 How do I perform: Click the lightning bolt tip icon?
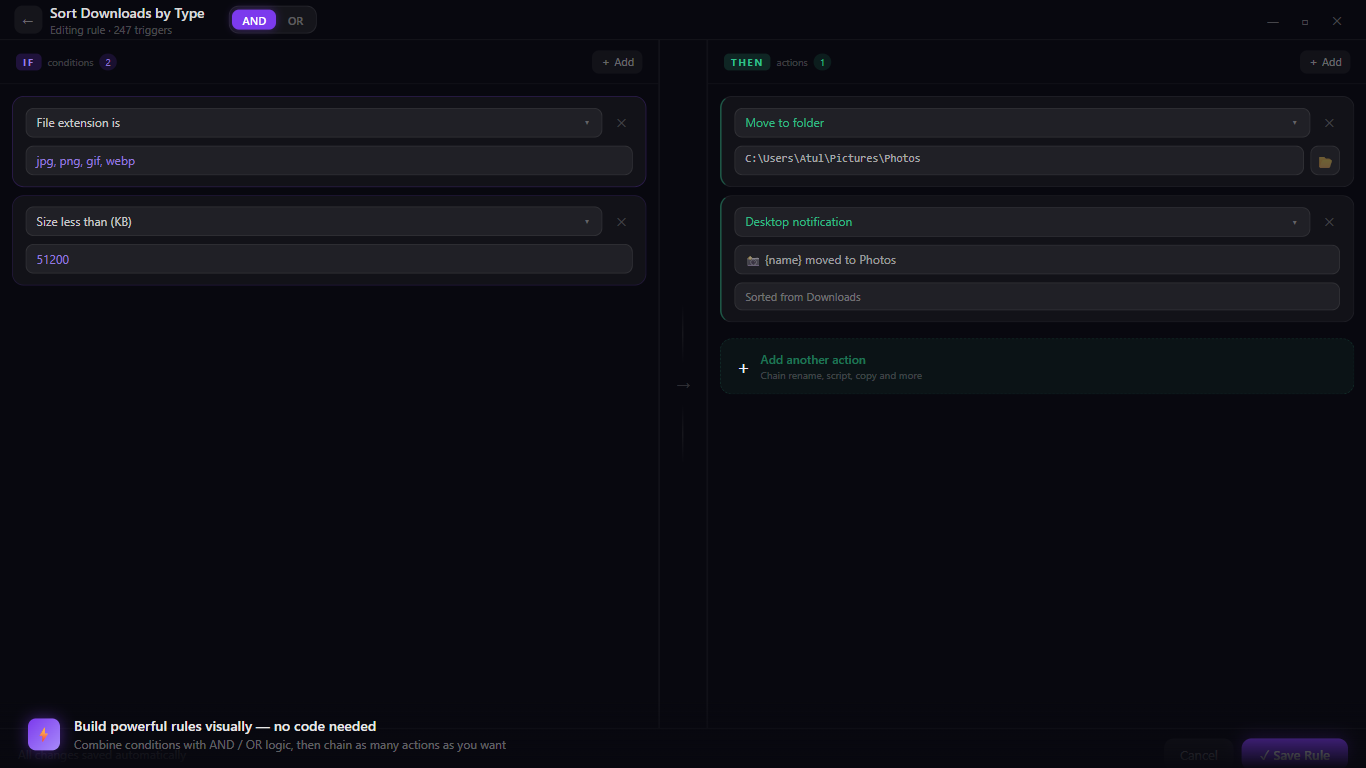(x=44, y=734)
